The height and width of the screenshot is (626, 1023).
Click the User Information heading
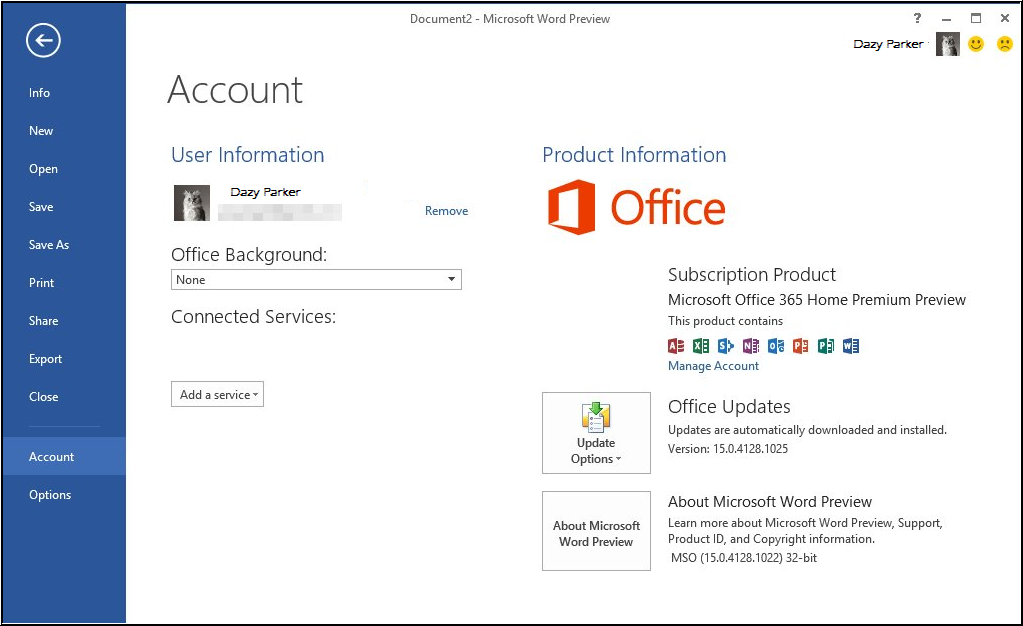point(247,155)
